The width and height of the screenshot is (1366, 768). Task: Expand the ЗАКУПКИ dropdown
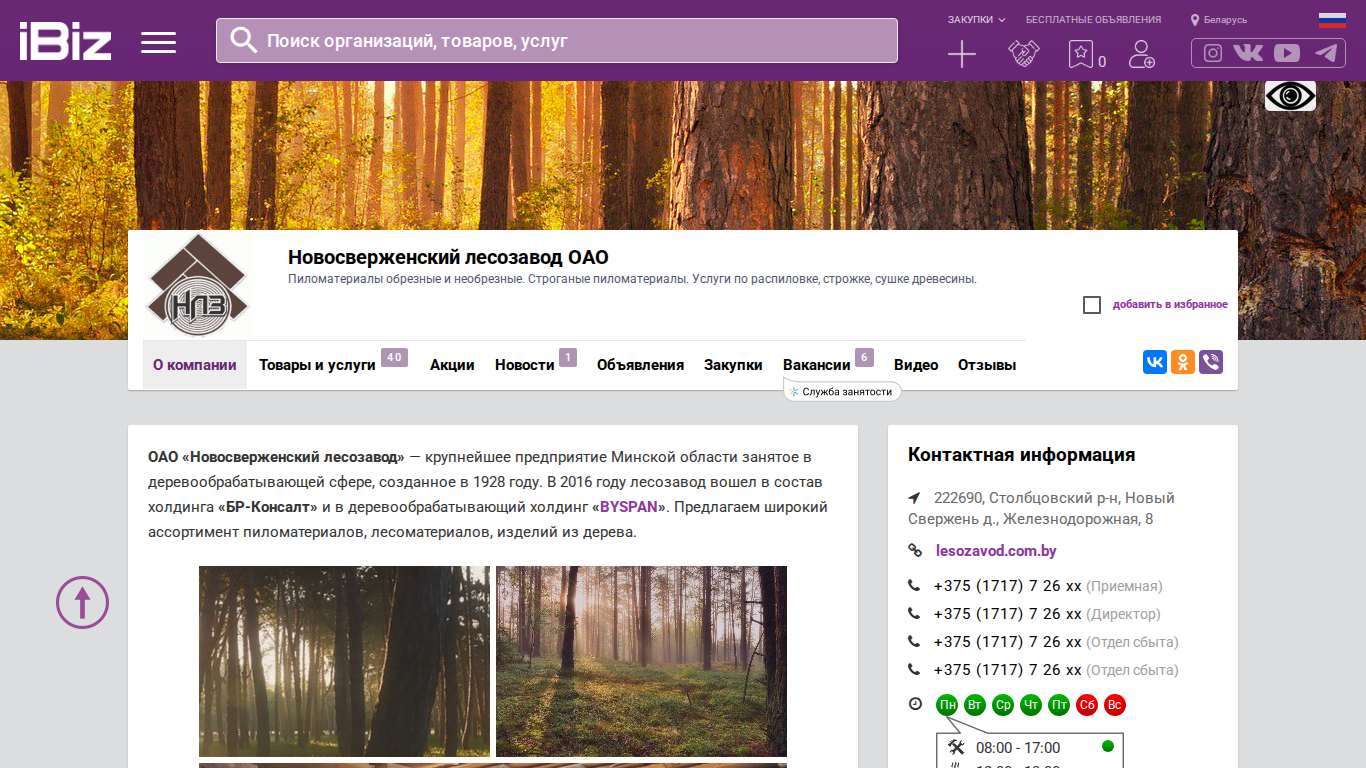(x=976, y=20)
